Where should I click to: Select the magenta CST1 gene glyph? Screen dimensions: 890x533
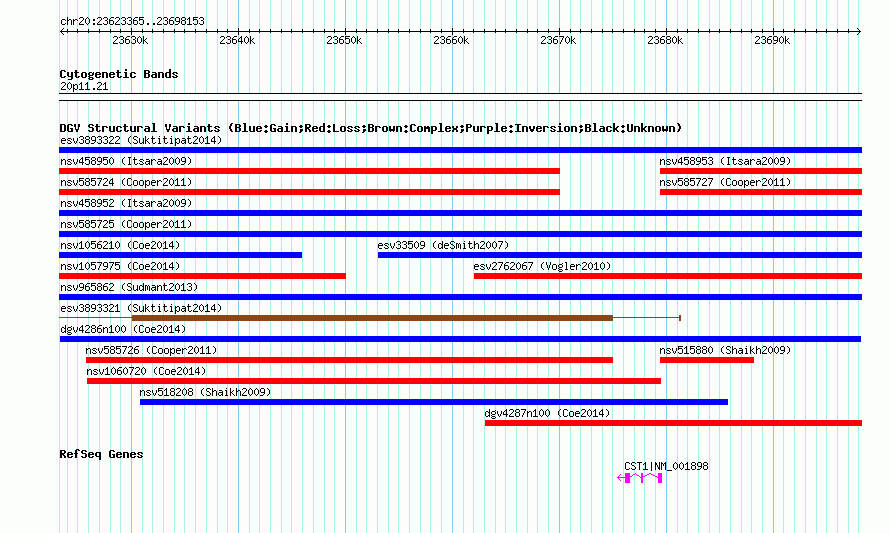pyautogui.click(x=640, y=478)
